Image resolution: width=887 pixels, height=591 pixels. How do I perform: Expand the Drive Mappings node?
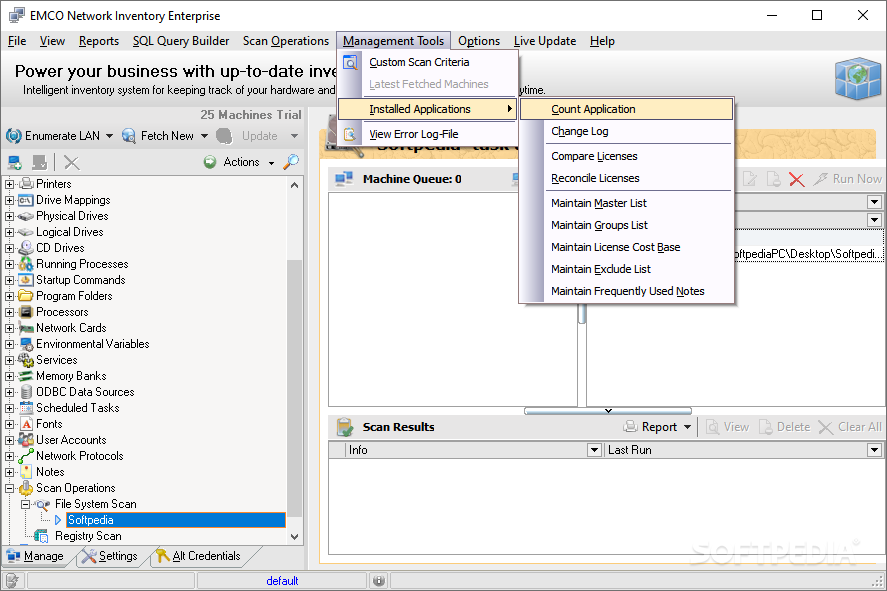point(10,200)
